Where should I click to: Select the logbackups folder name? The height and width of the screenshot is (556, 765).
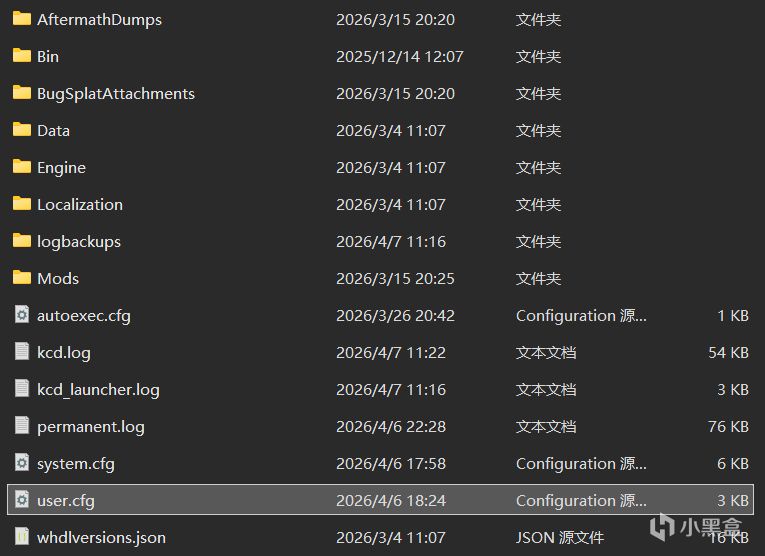coord(79,241)
